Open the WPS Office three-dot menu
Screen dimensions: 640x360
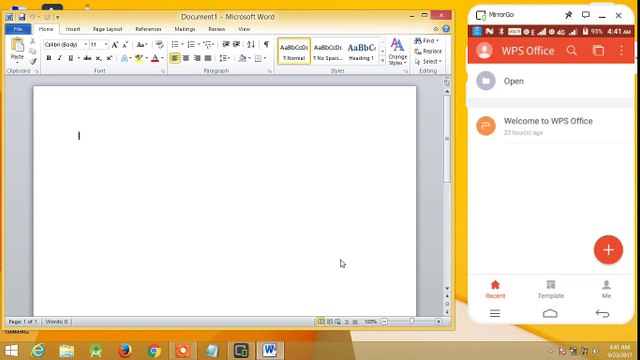(621, 51)
